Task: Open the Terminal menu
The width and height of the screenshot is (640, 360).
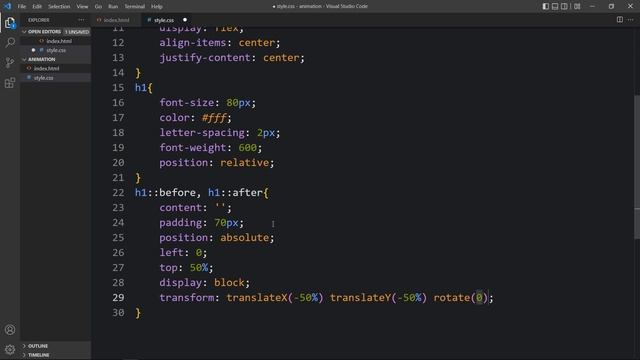Action: [x=135, y=7]
